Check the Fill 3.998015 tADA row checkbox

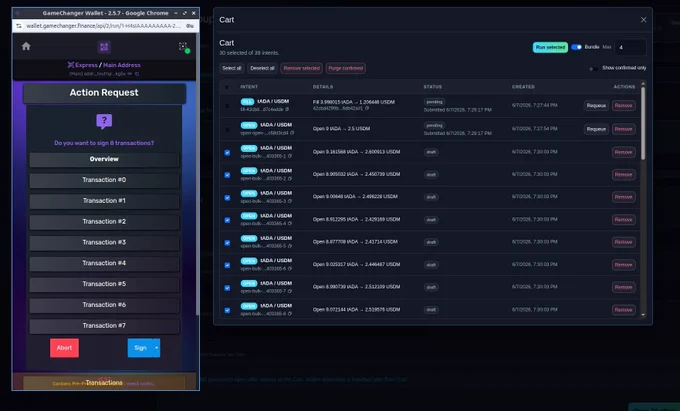point(227,106)
